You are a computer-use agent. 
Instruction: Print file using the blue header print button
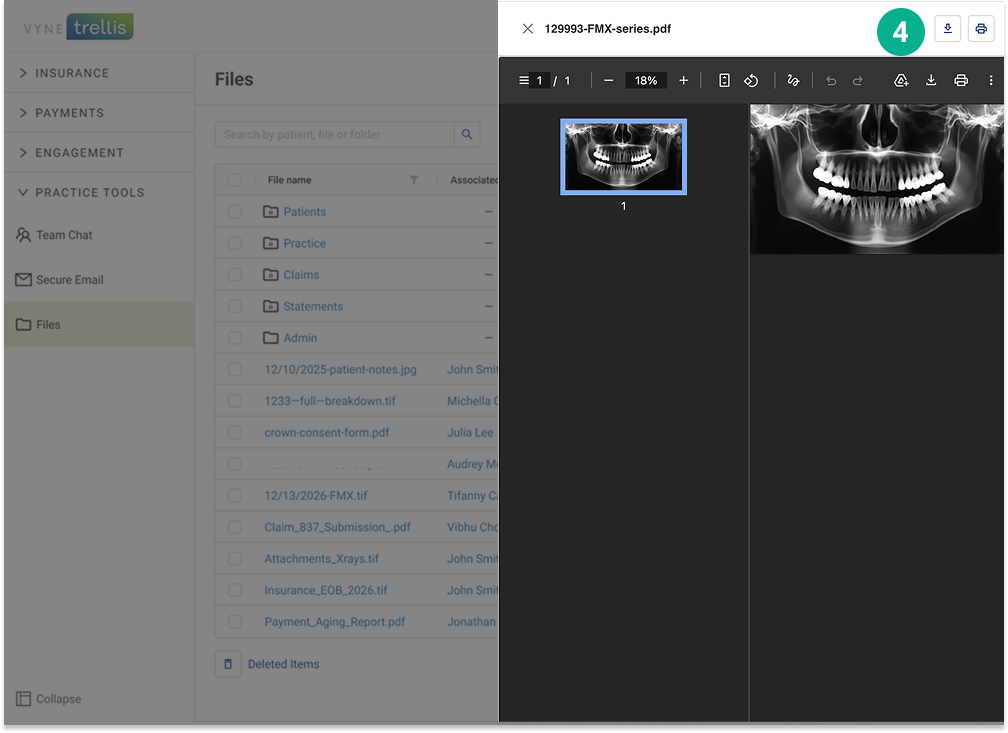(980, 29)
